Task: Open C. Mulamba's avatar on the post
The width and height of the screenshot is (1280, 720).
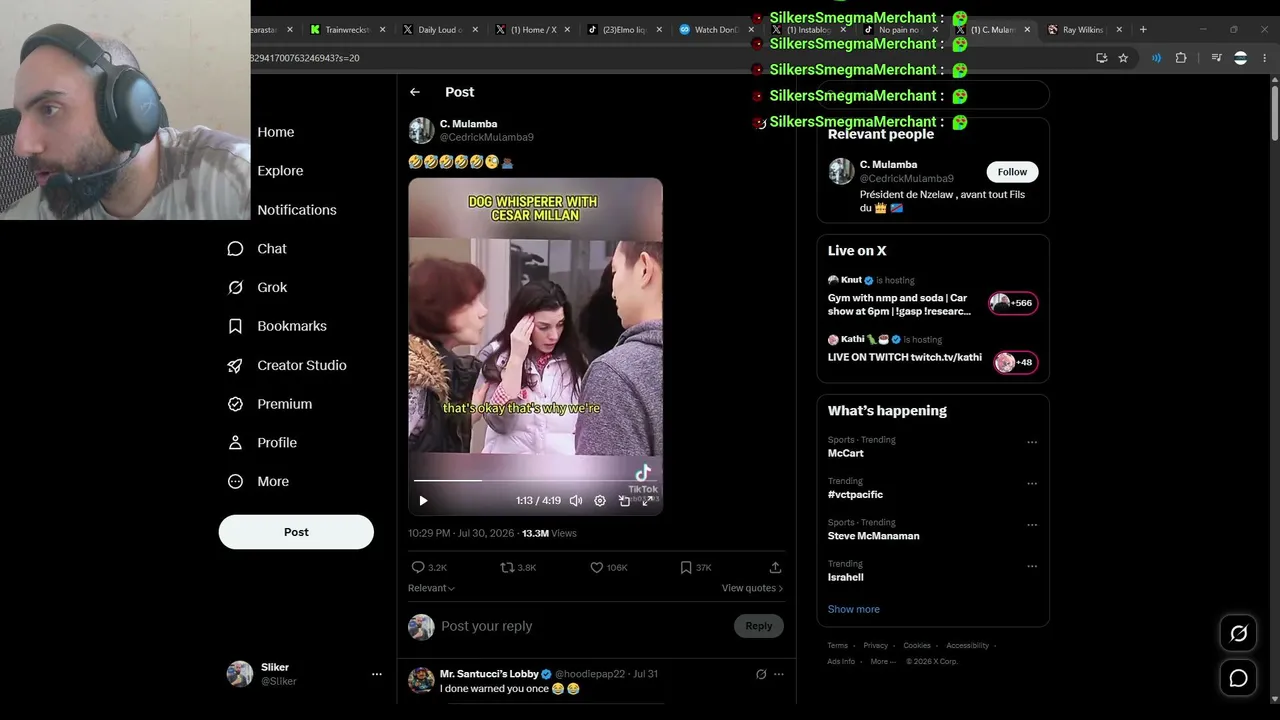Action: 421,130
